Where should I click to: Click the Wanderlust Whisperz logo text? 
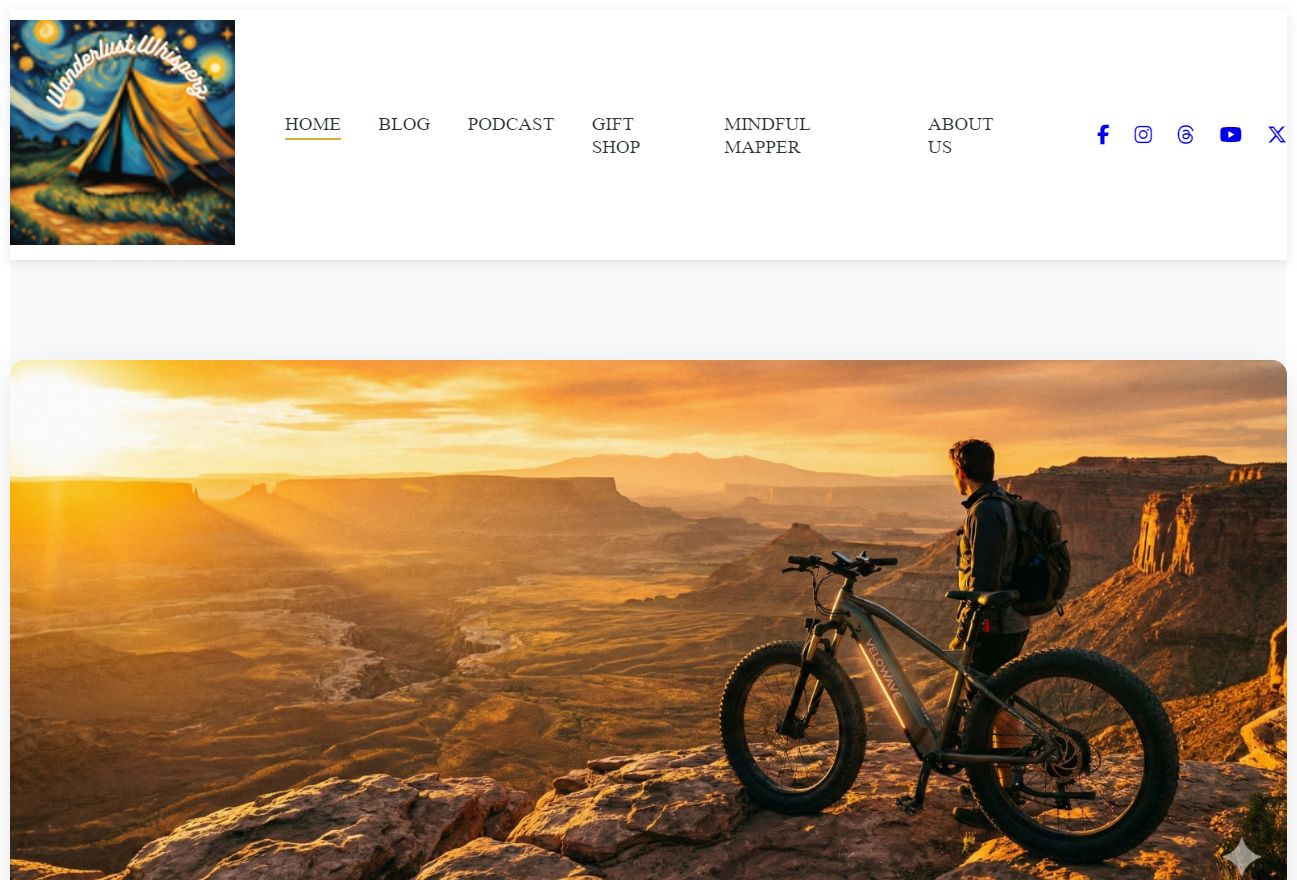[126, 70]
